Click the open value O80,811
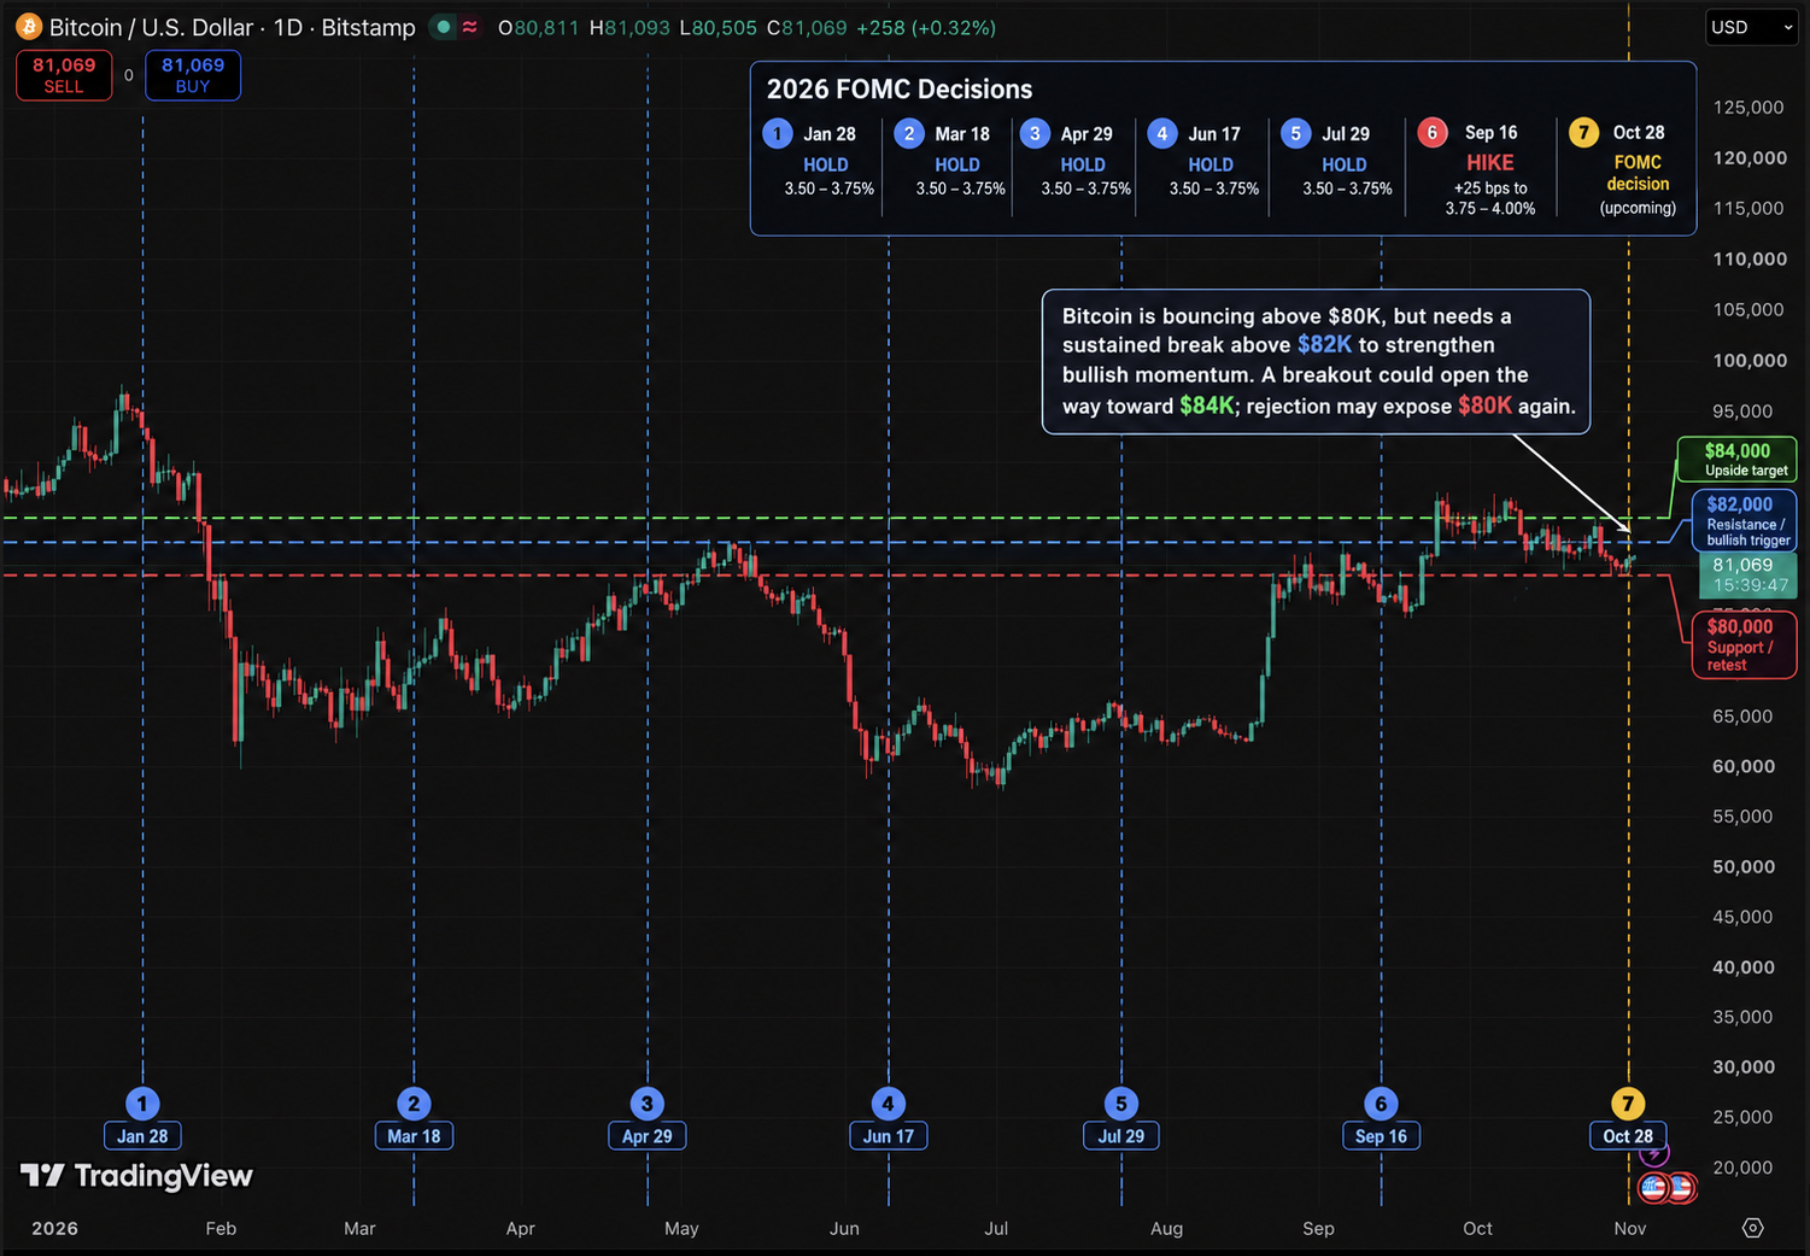Screen dimensions: 1810x1256 coord(538,28)
